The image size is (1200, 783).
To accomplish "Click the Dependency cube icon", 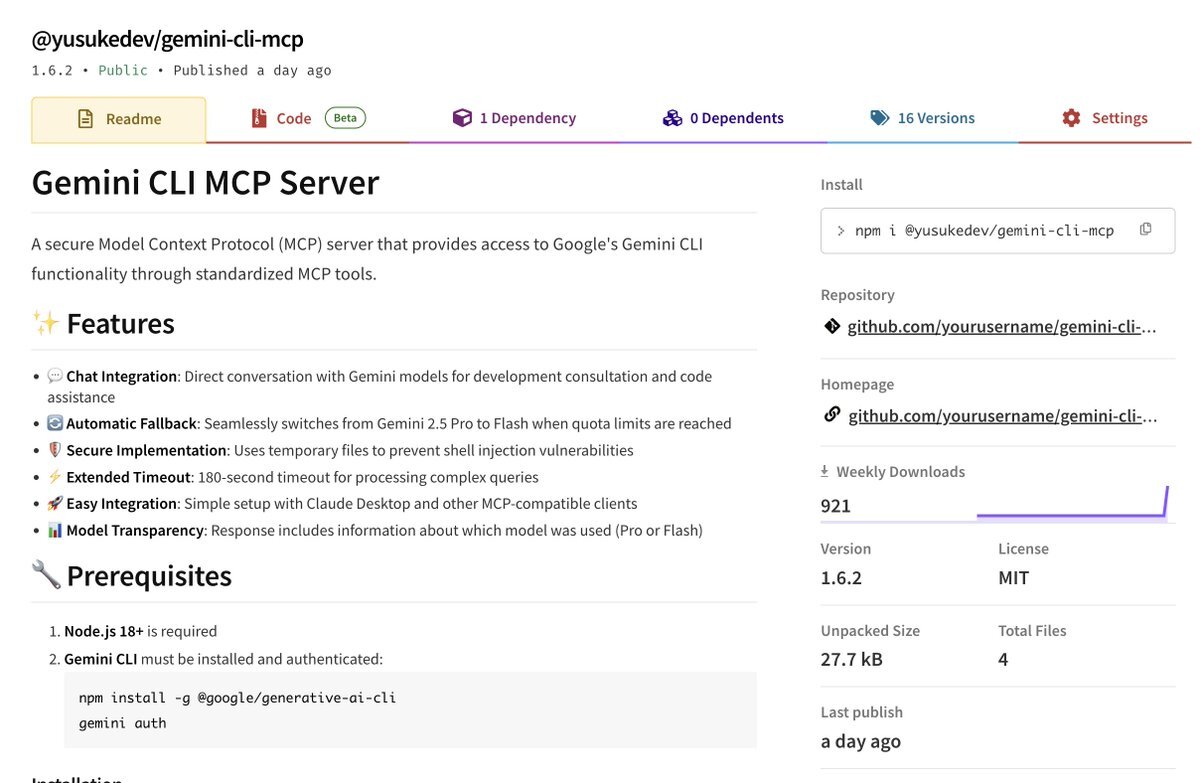I will pyautogui.click(x=462, y=118).
